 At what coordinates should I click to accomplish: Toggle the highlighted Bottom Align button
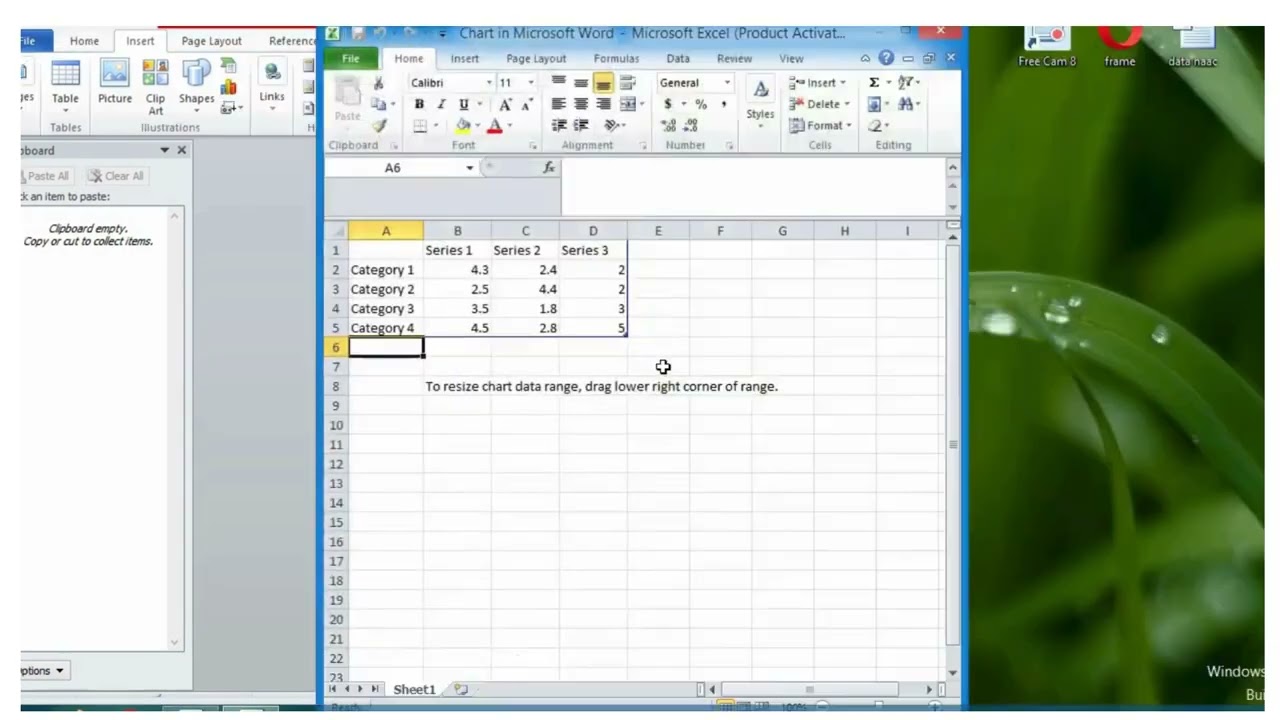(603, 83)
